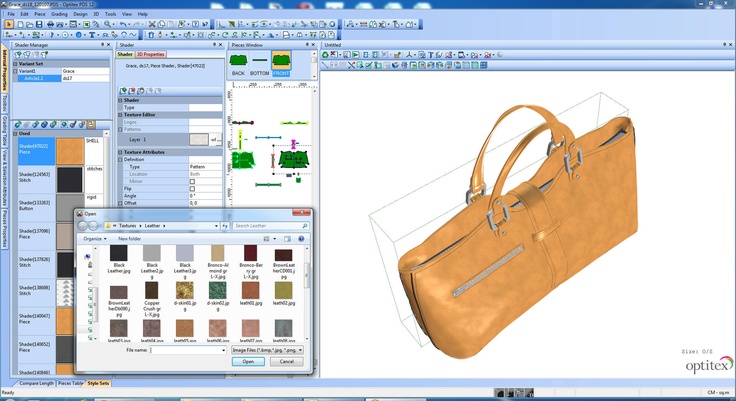Collapse the Used shaders group
The height and width of the screenshot is (401, 736).
point(15,133)
